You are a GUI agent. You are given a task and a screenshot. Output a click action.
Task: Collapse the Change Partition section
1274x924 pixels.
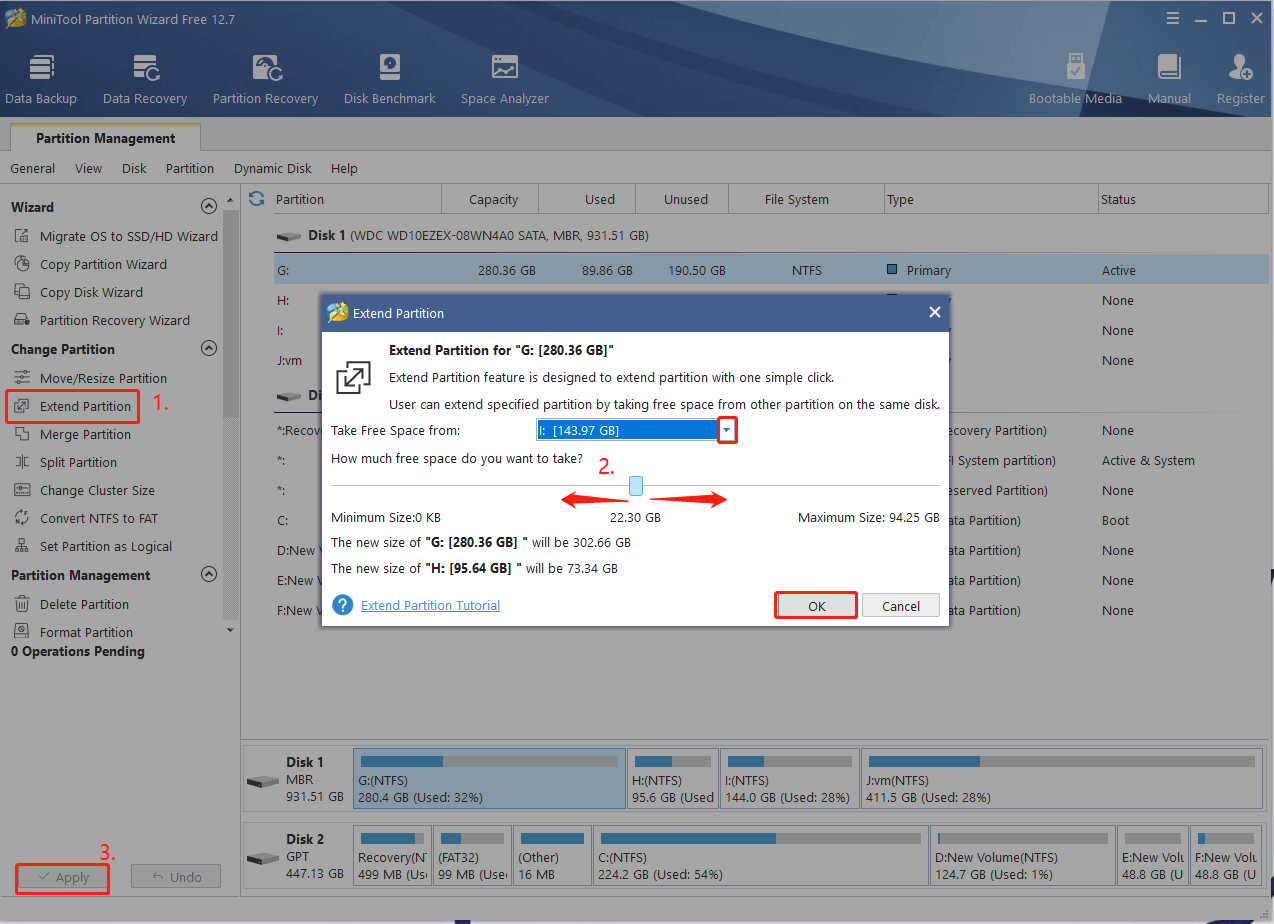click(x=209, y=349)
